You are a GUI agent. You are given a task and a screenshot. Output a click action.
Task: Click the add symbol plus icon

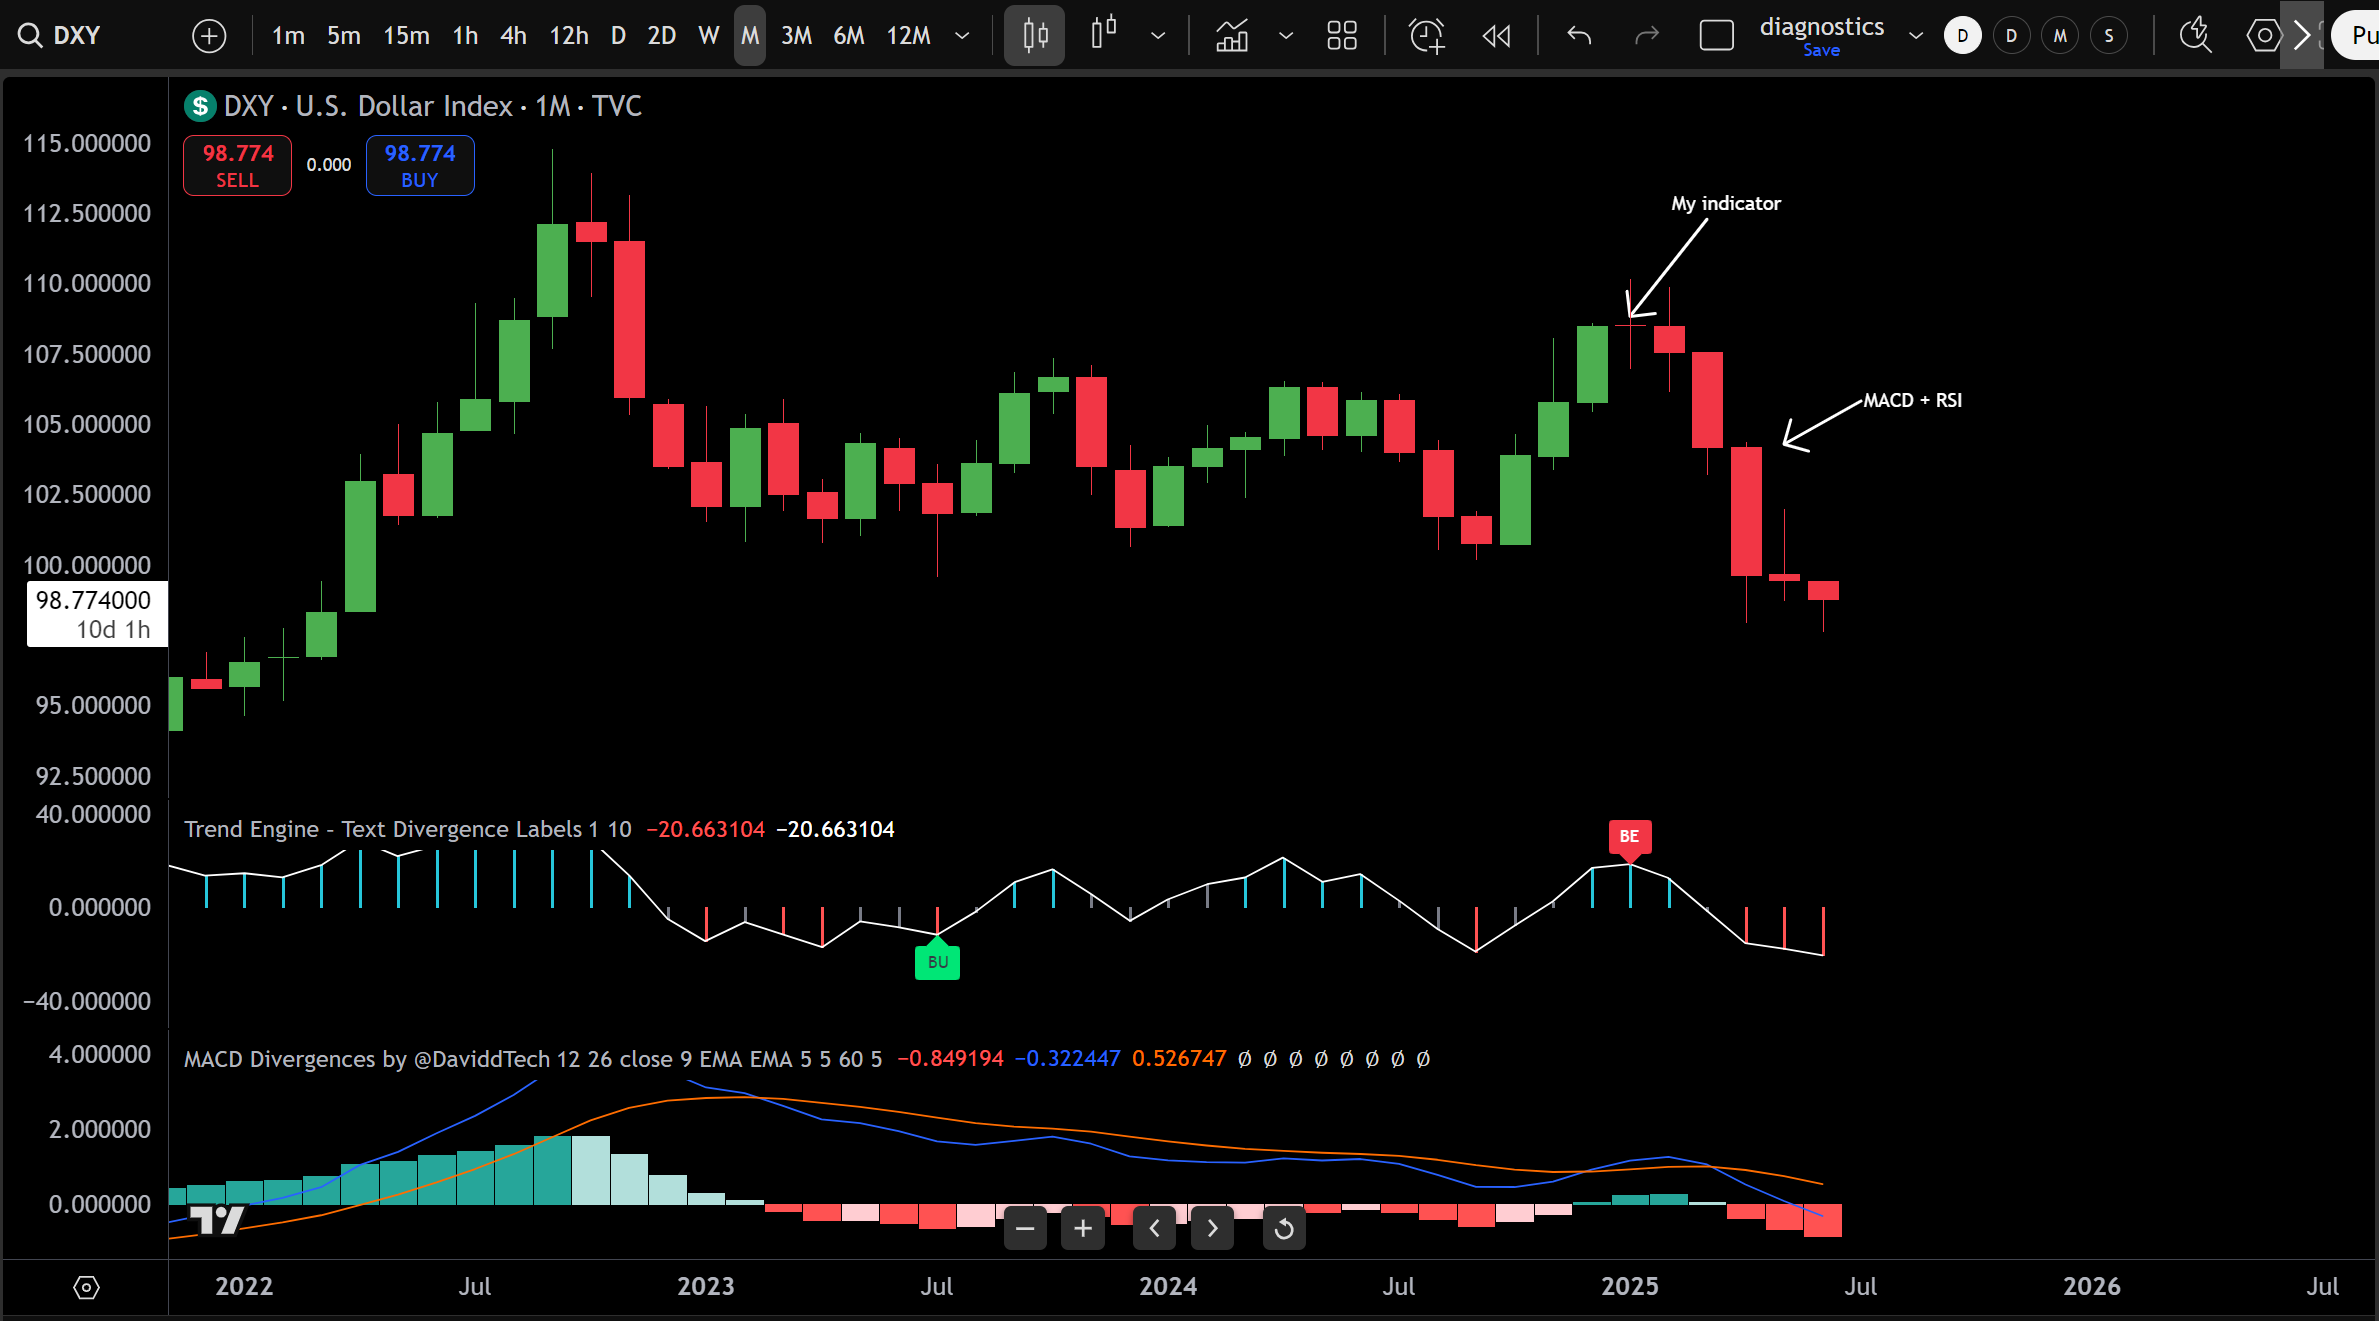[x=209, y=36]
